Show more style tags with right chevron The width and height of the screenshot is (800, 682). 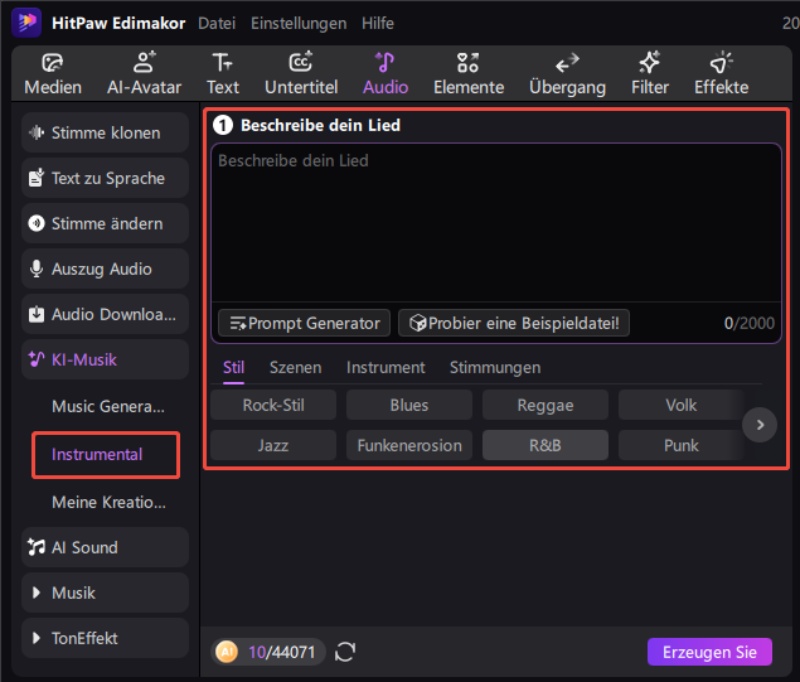point(760,424)
